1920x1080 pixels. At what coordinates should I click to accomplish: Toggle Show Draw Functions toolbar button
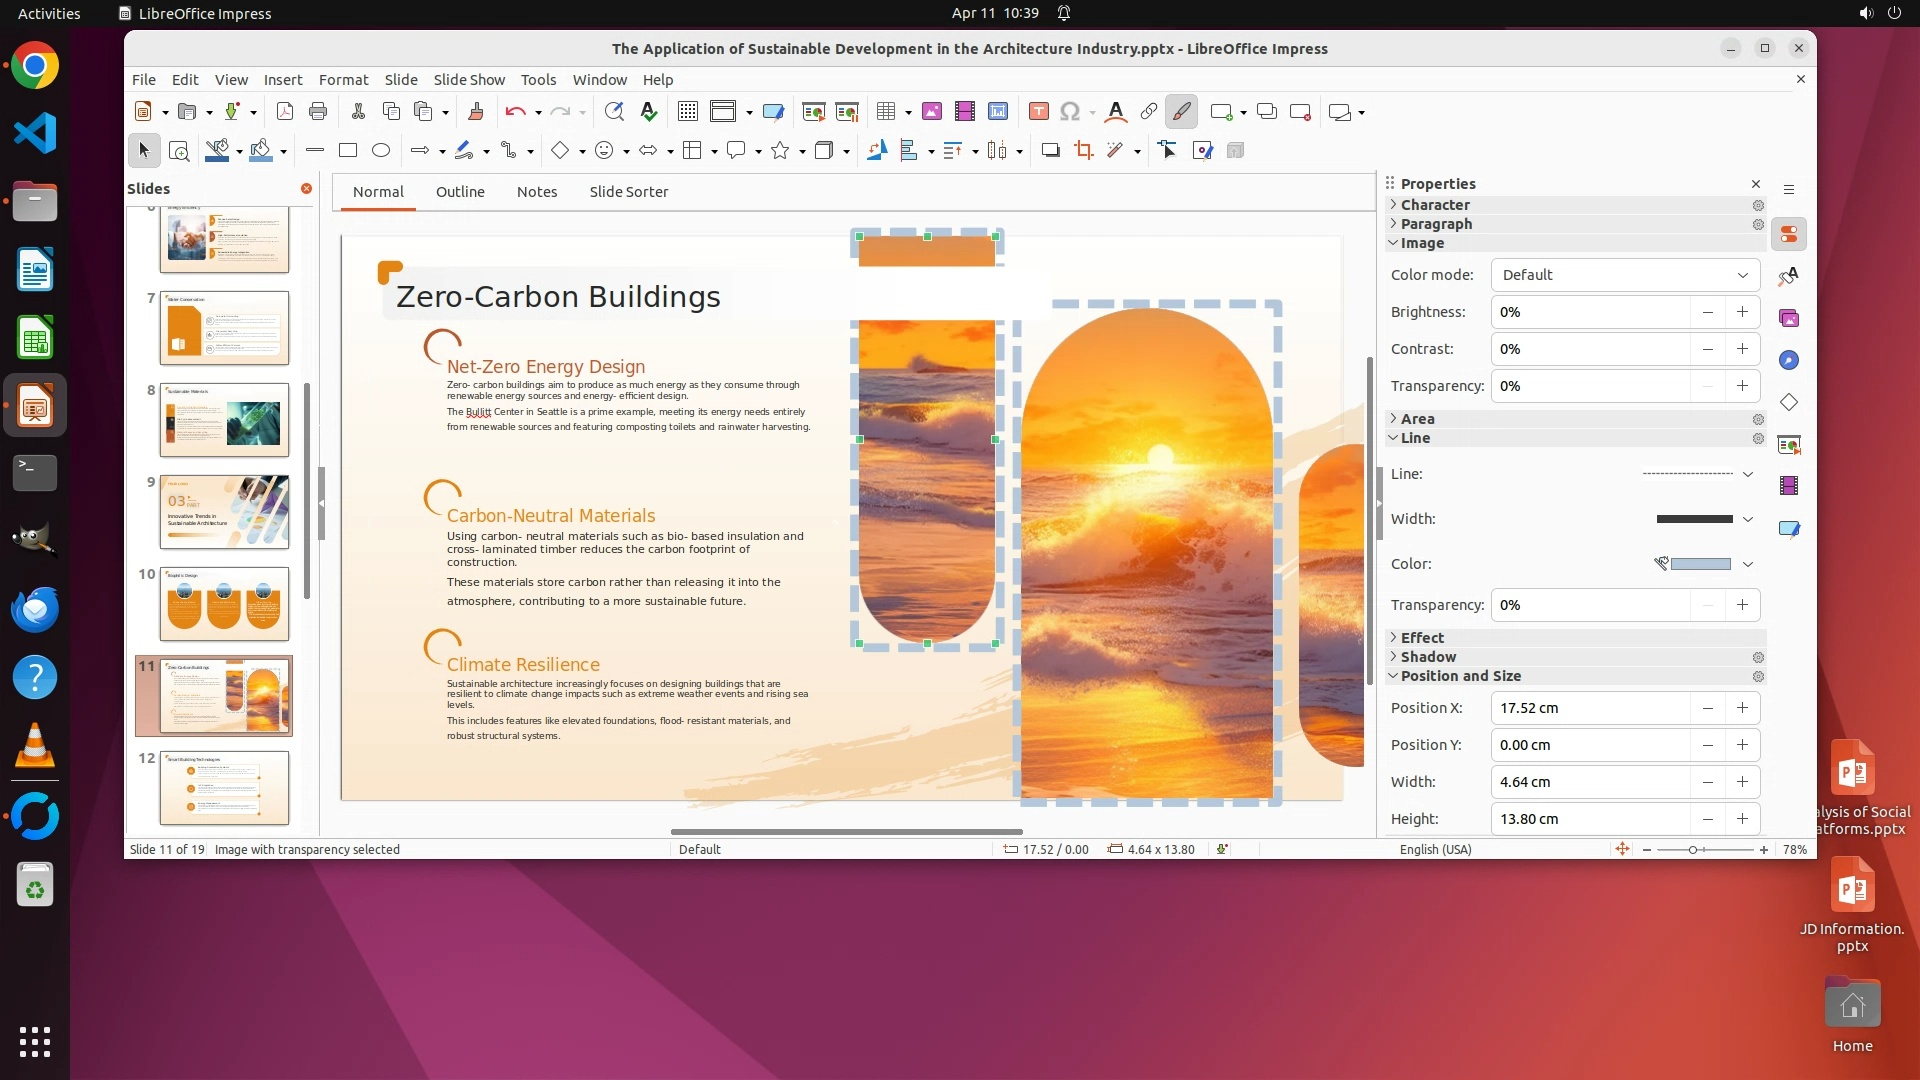click(x=1181, y=112)
